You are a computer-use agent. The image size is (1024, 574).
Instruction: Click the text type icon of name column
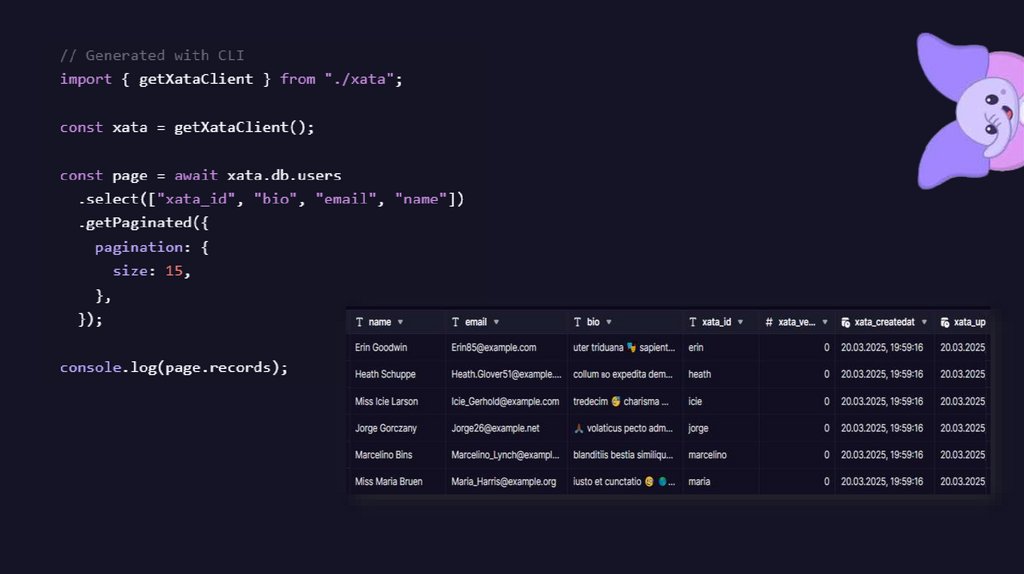coord(359,322)
